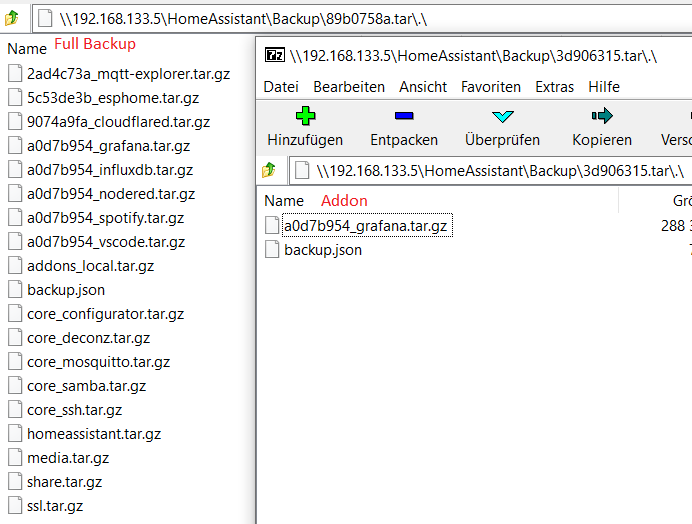Select homeassistant.tar.gz in the full backup list
Viewport: 692px width, 524px height.
[93, 434]
